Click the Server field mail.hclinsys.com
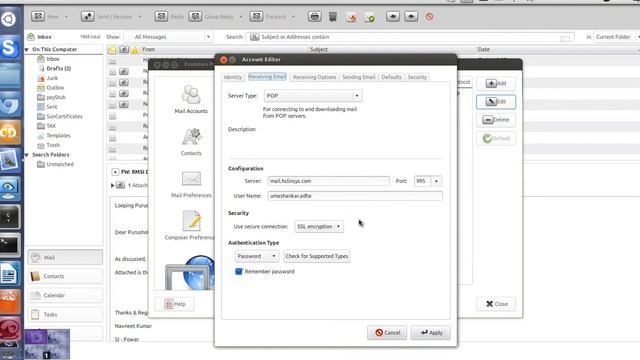 [329, 181]
